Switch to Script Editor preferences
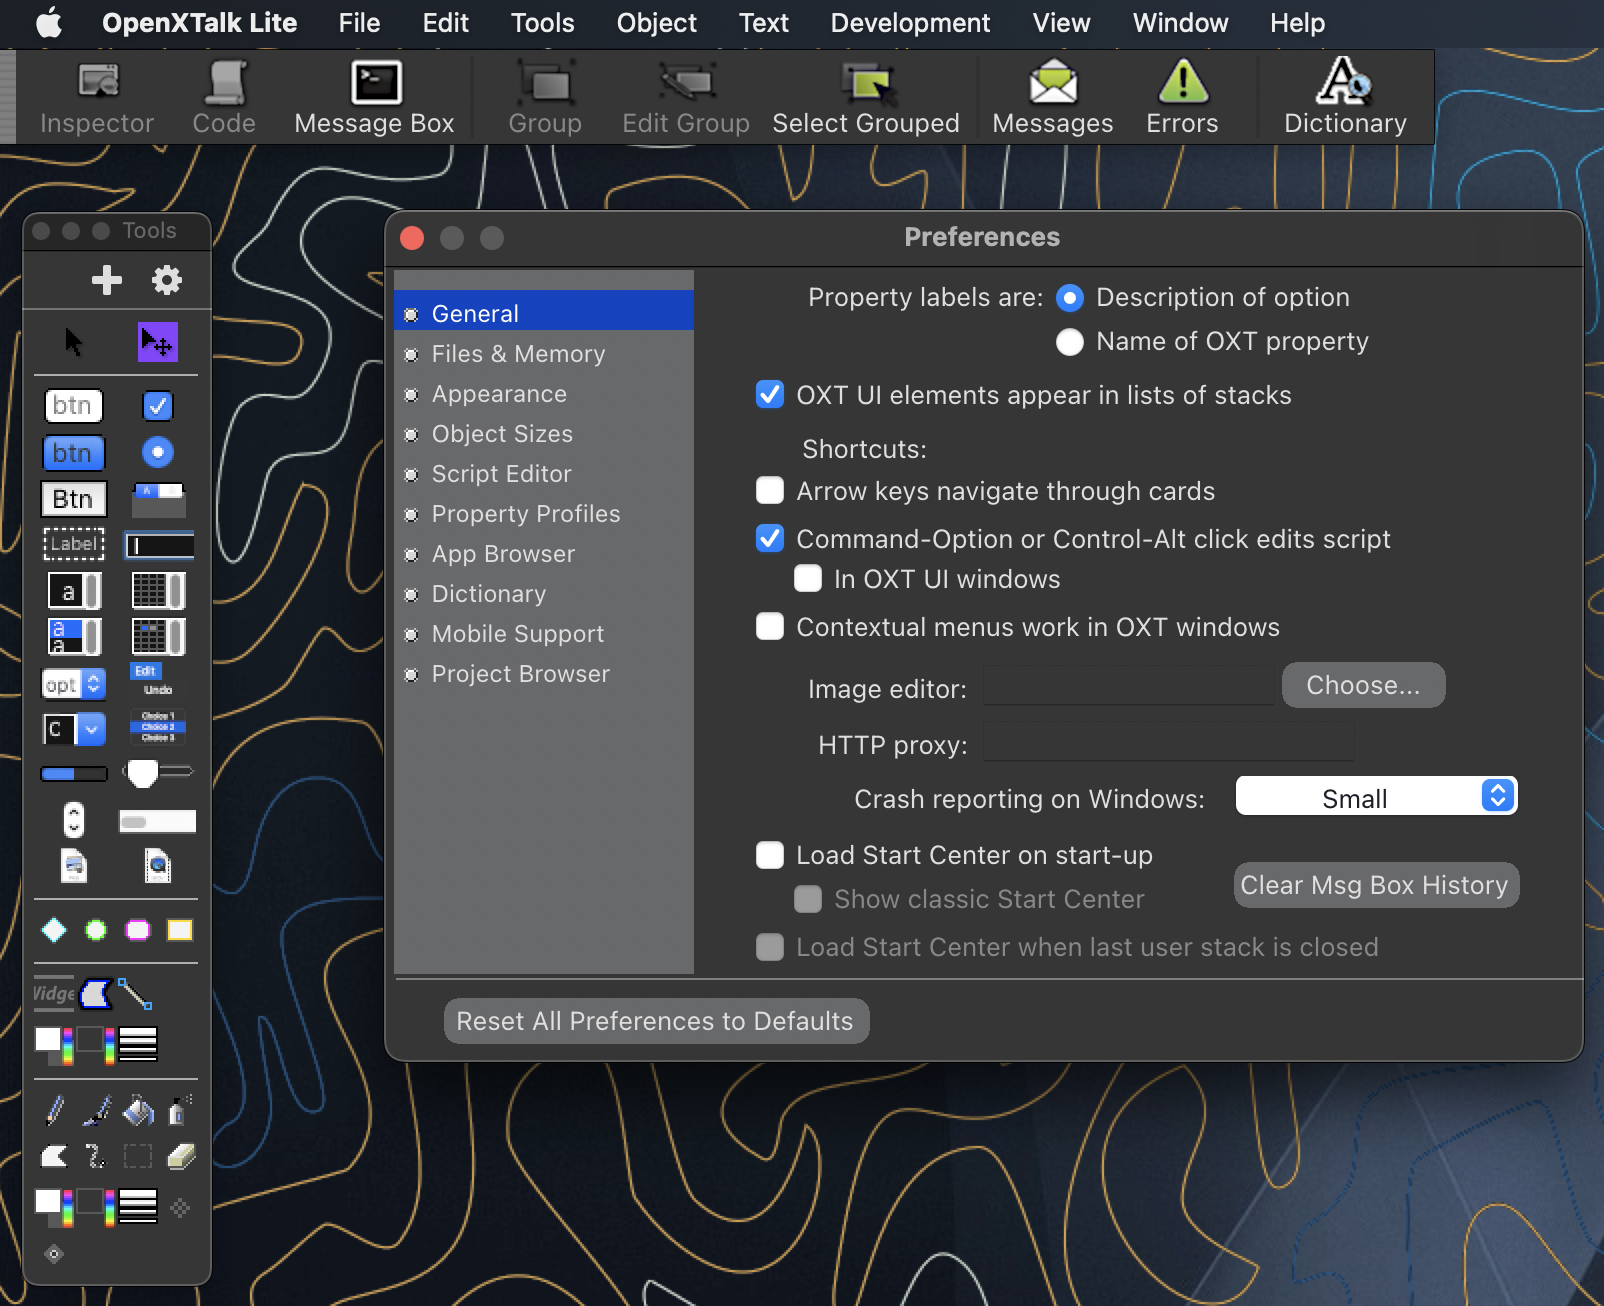This screenshot has height=1306, width=1604. (x=544, y=474)
